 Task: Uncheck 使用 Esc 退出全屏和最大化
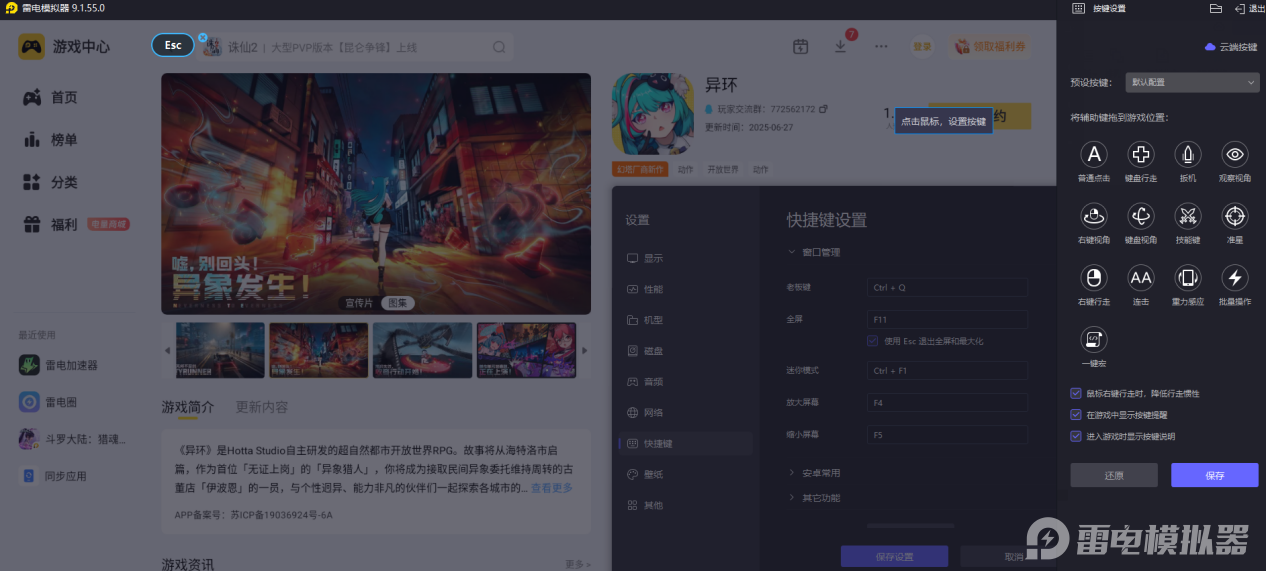pos(873,341)
